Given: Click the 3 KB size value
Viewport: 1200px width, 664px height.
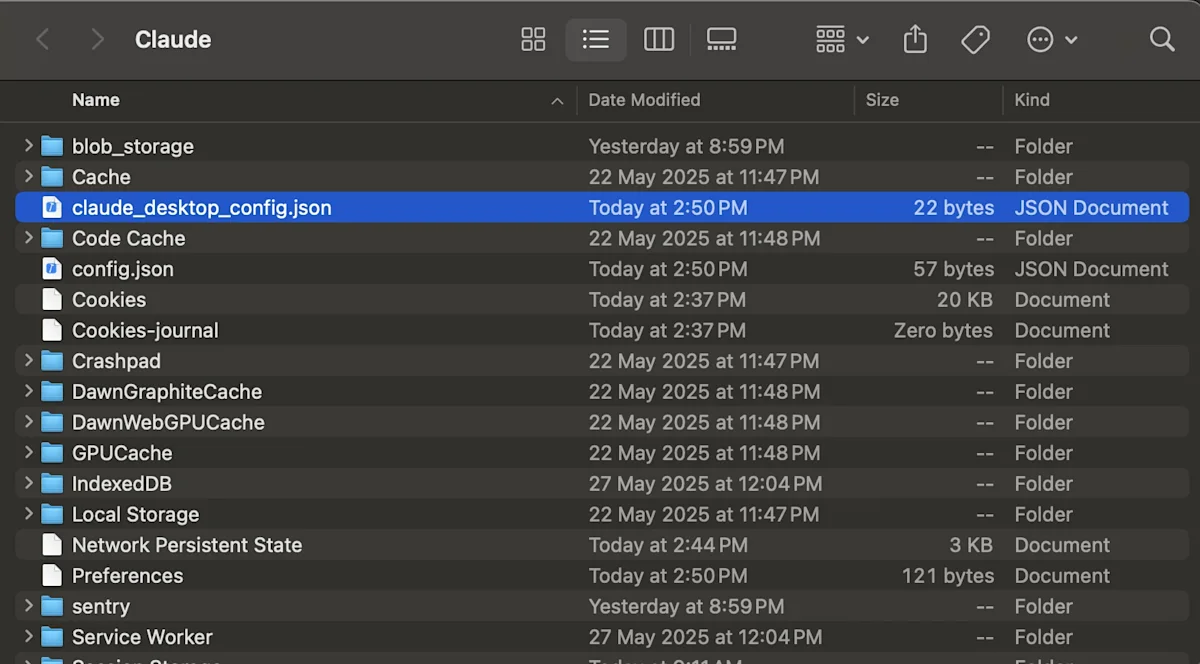Looking at the screenshot, I should [x=971, y=545].
